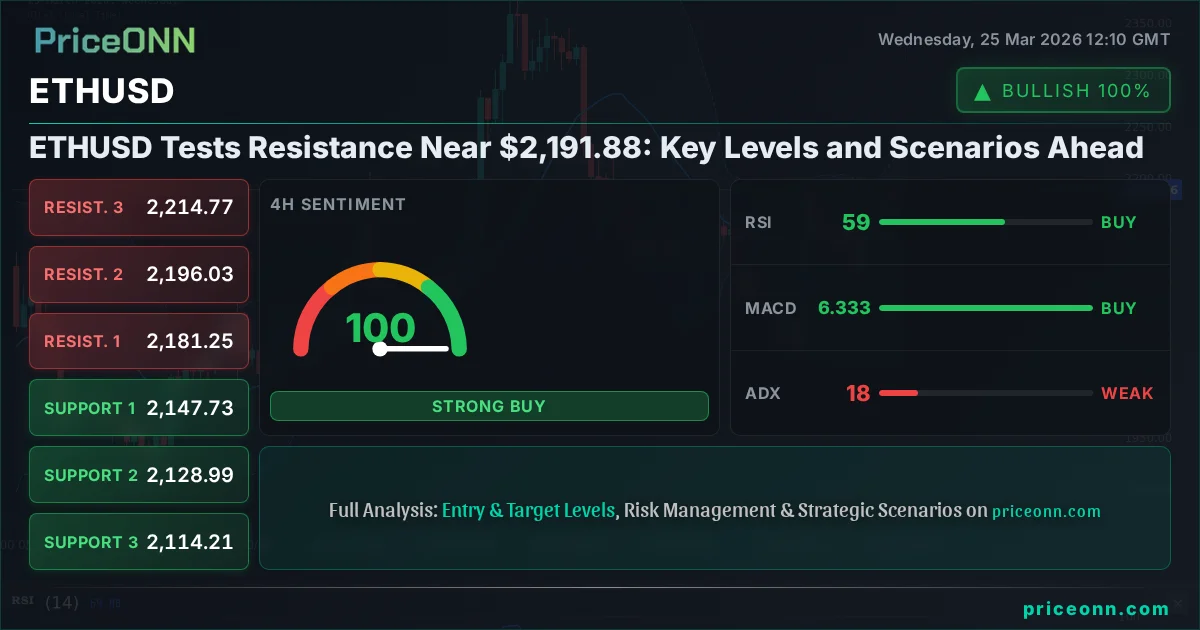The image size is (1200, 630).
Task: Click the PriceONN logo
Action: click(x=113, y=40)
